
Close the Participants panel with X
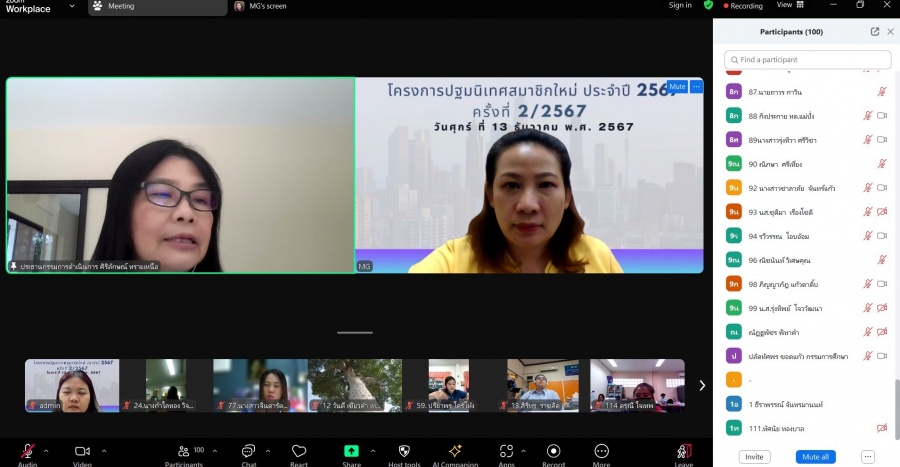(x=890, y=32)
